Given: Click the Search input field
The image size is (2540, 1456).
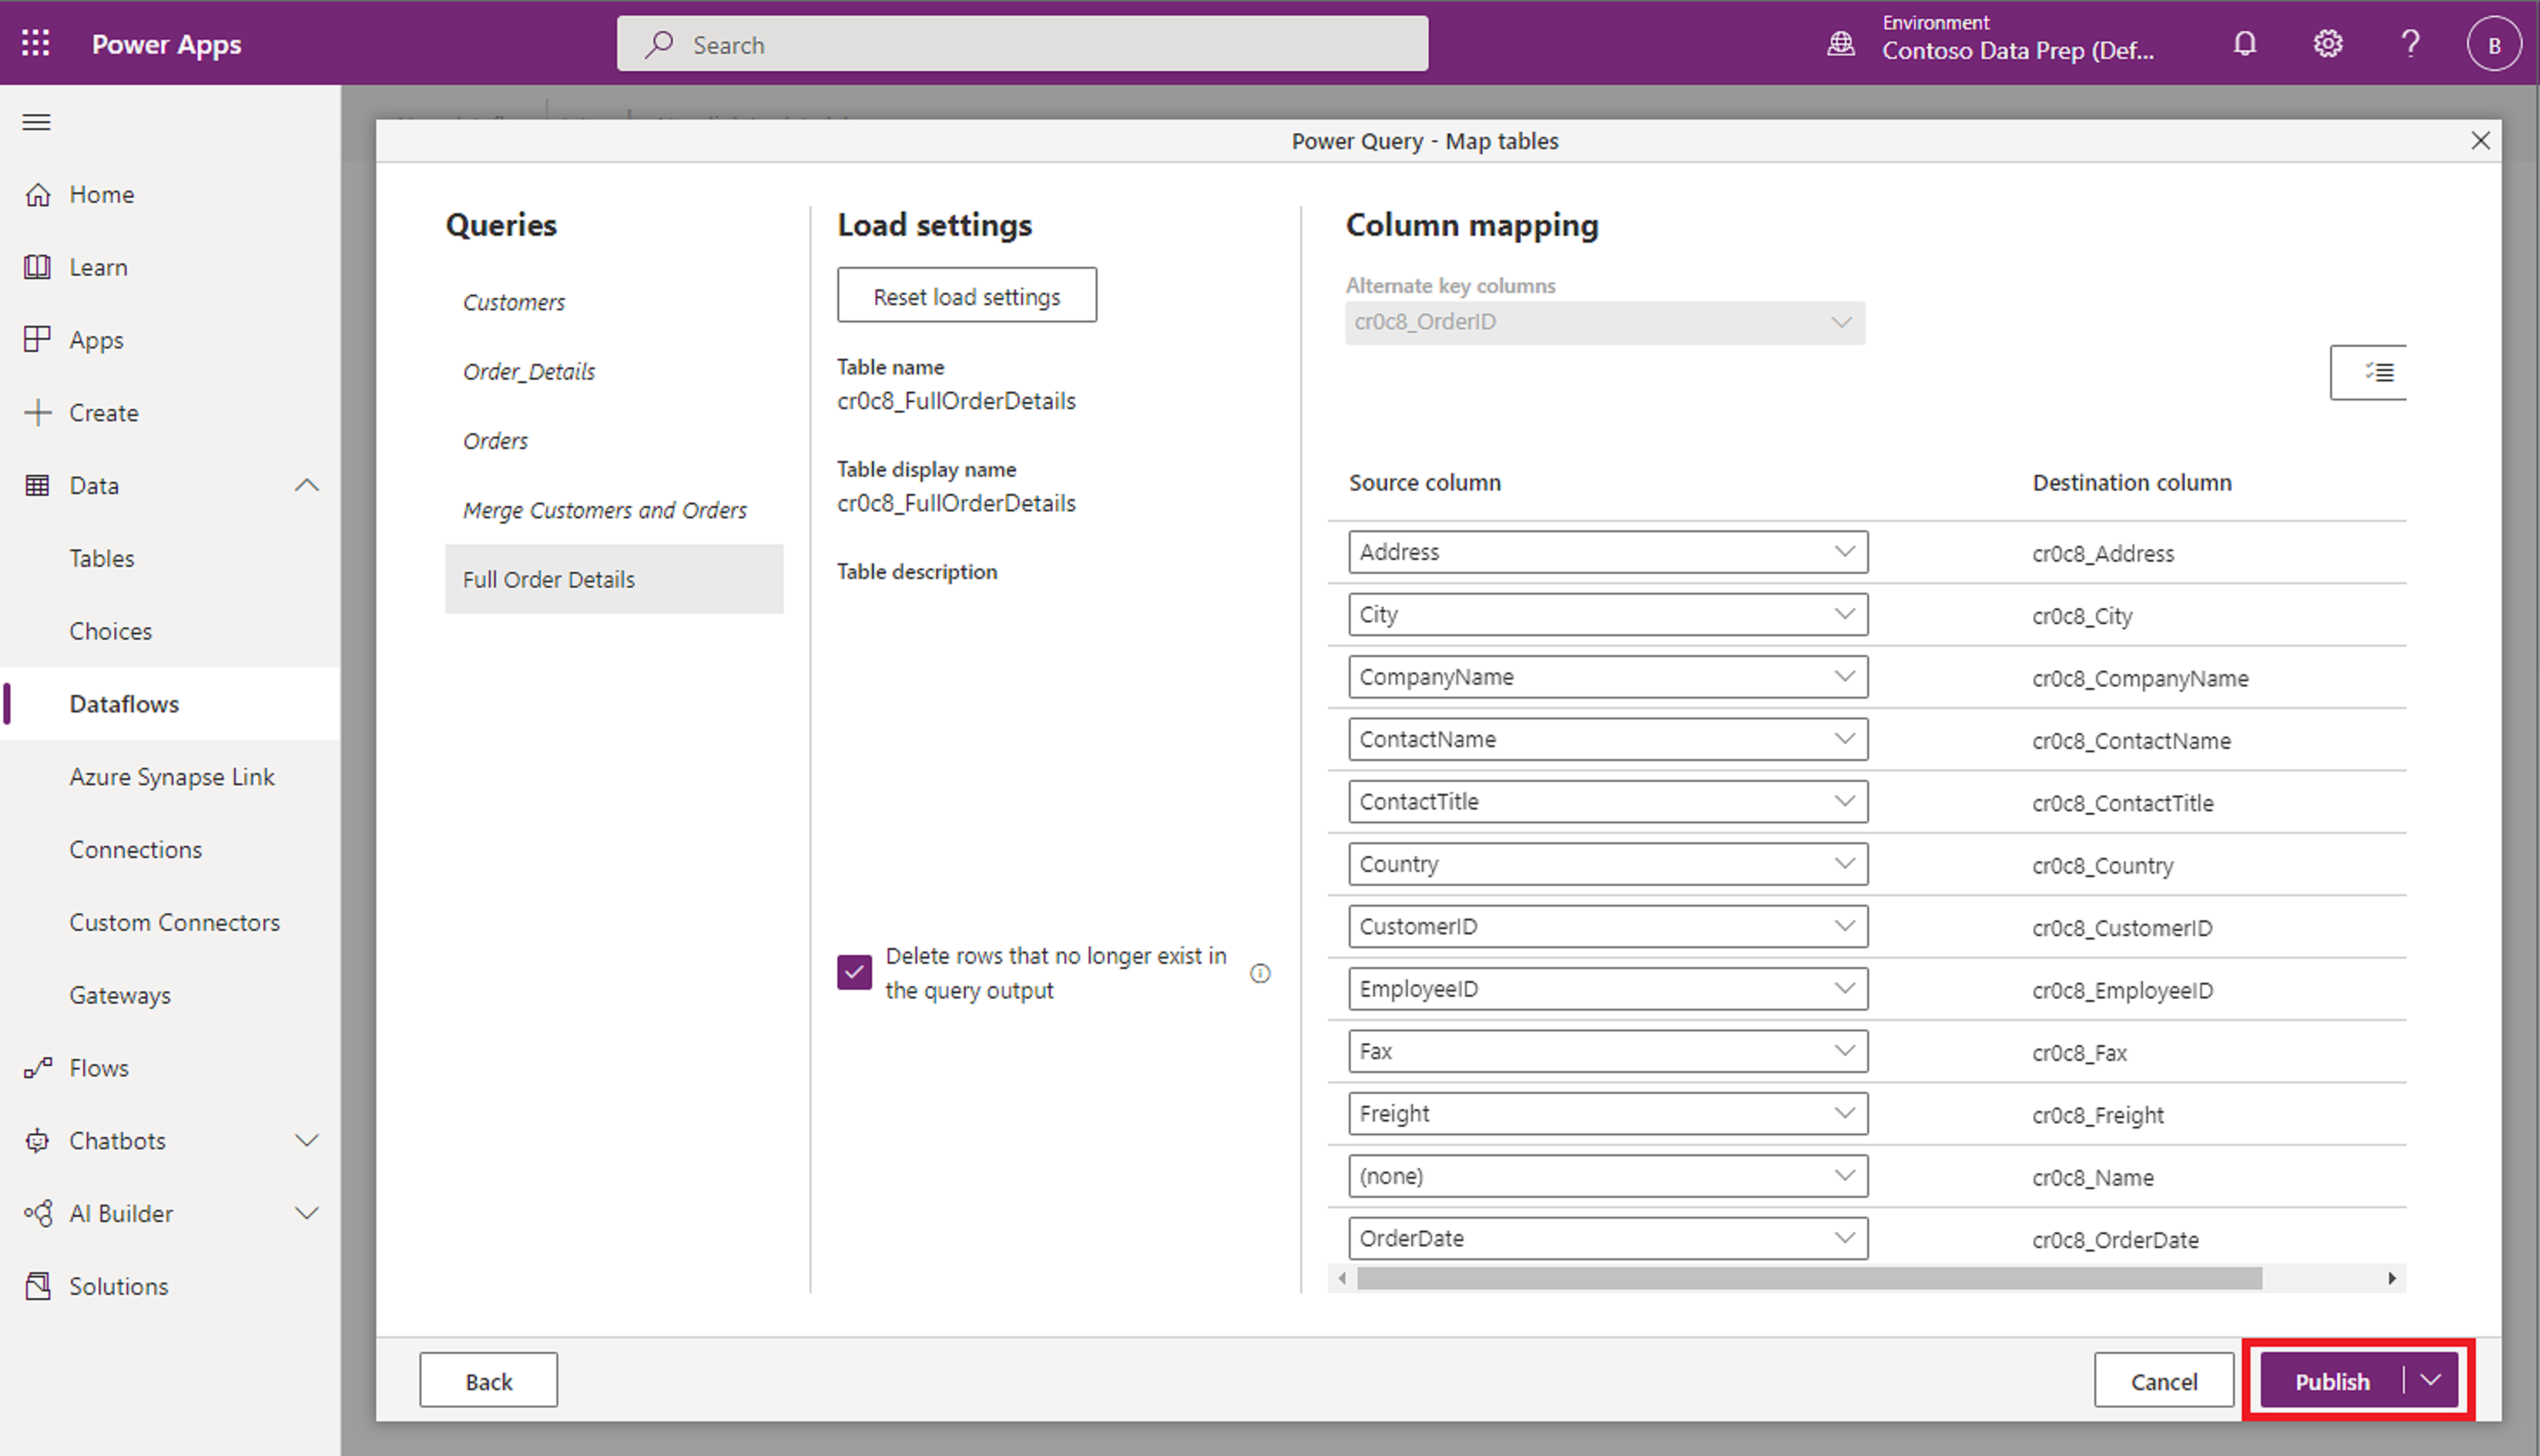Looking at the screenshot, I should tap(1022, 44).
